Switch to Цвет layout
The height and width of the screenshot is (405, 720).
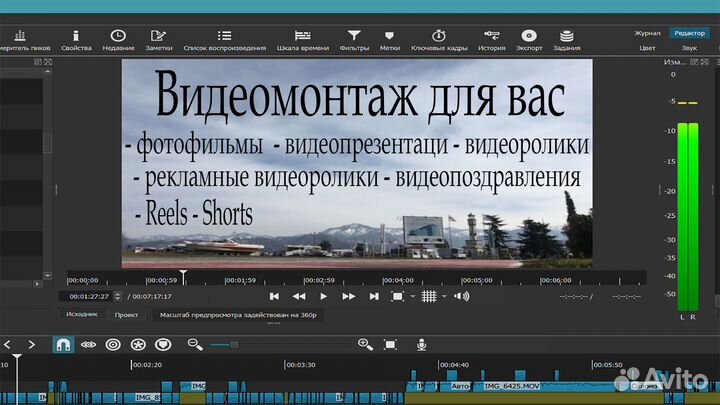(x=647, y=48)
